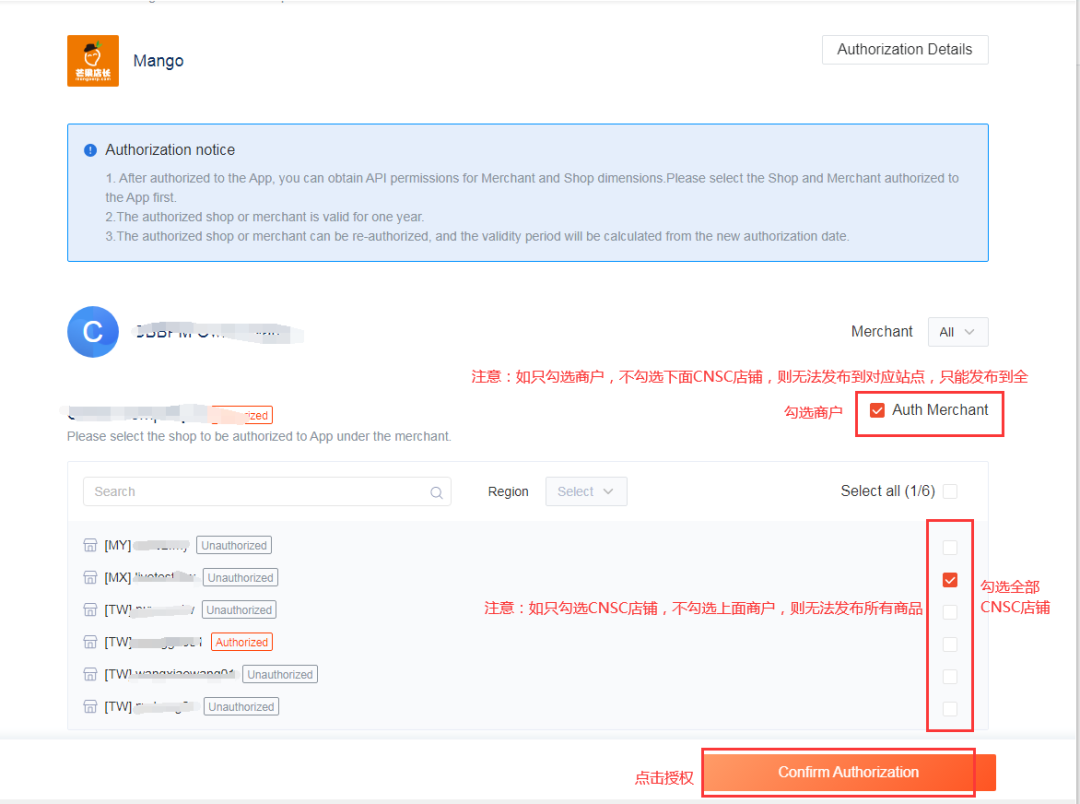Screen dimensions: 1080x804
Task: Click shop icon beside [TW] wangxiaowang01
Action: pyautogui.click(x=91, y=674)
